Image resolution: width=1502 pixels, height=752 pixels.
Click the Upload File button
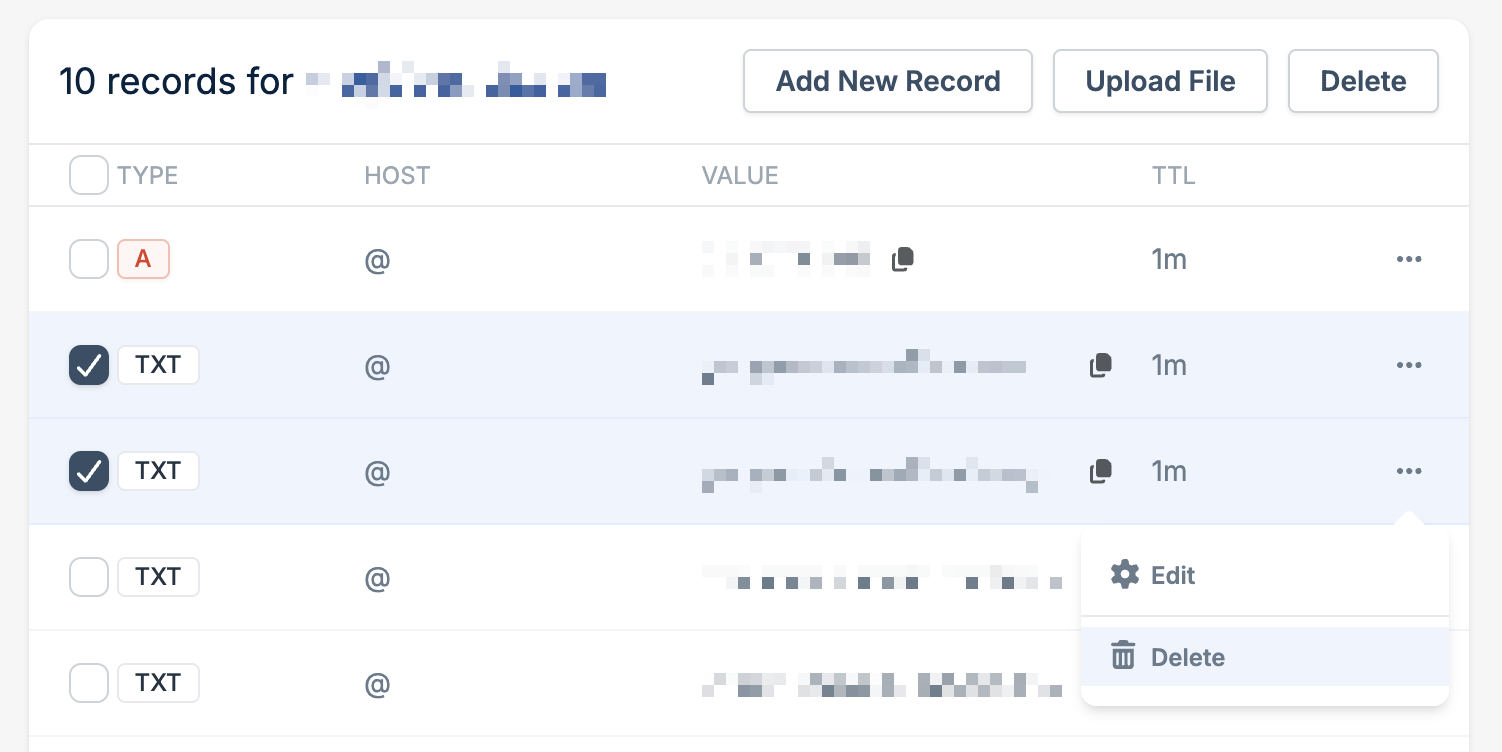click(1160, 81)
